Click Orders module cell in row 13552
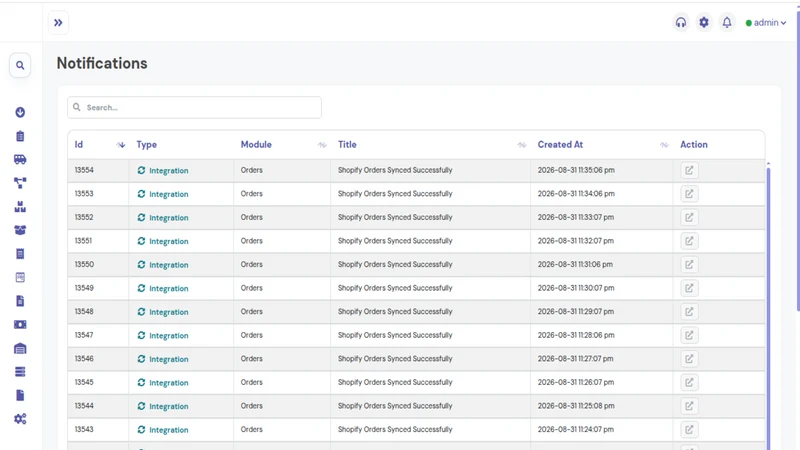Image resolution: width=800 pixels, height=450 pixels. tap(252, 217)
